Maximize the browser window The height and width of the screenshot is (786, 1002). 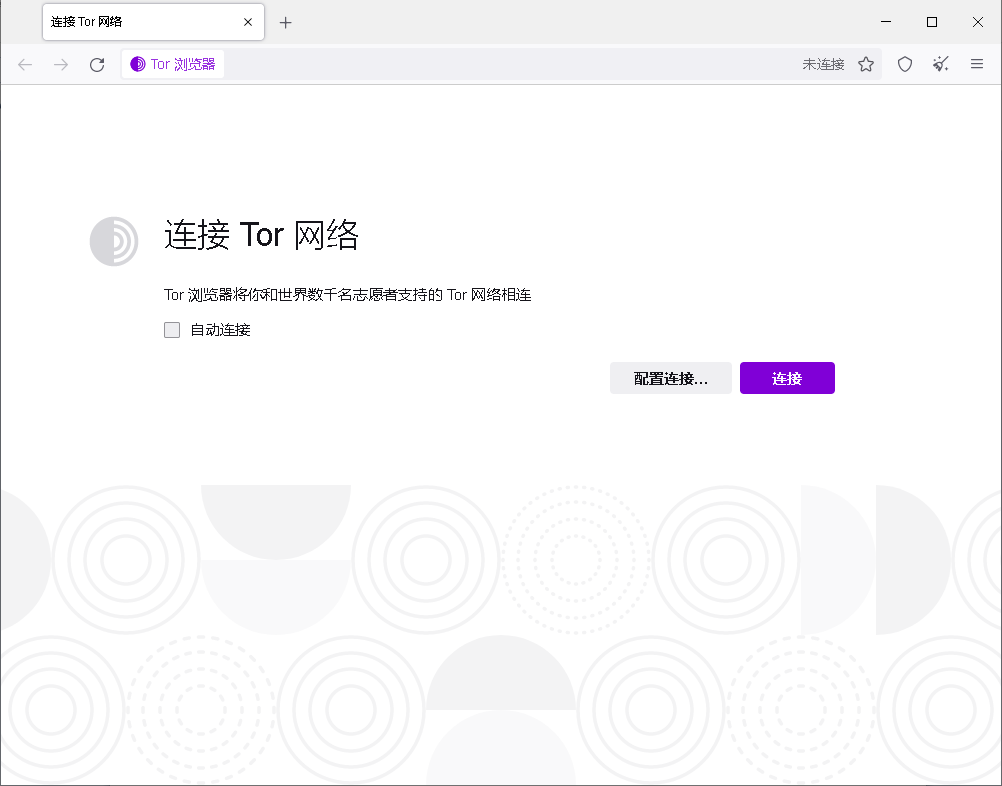(932, 22)
